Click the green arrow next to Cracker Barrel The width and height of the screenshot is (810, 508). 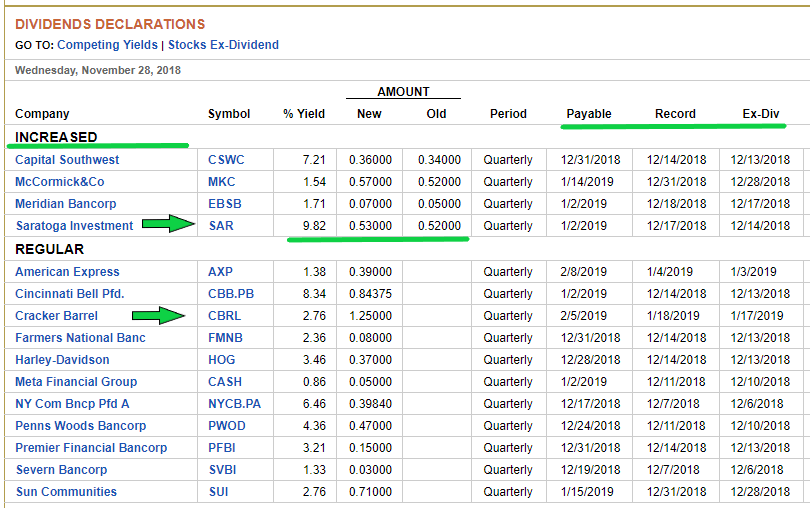coord(159,316)
